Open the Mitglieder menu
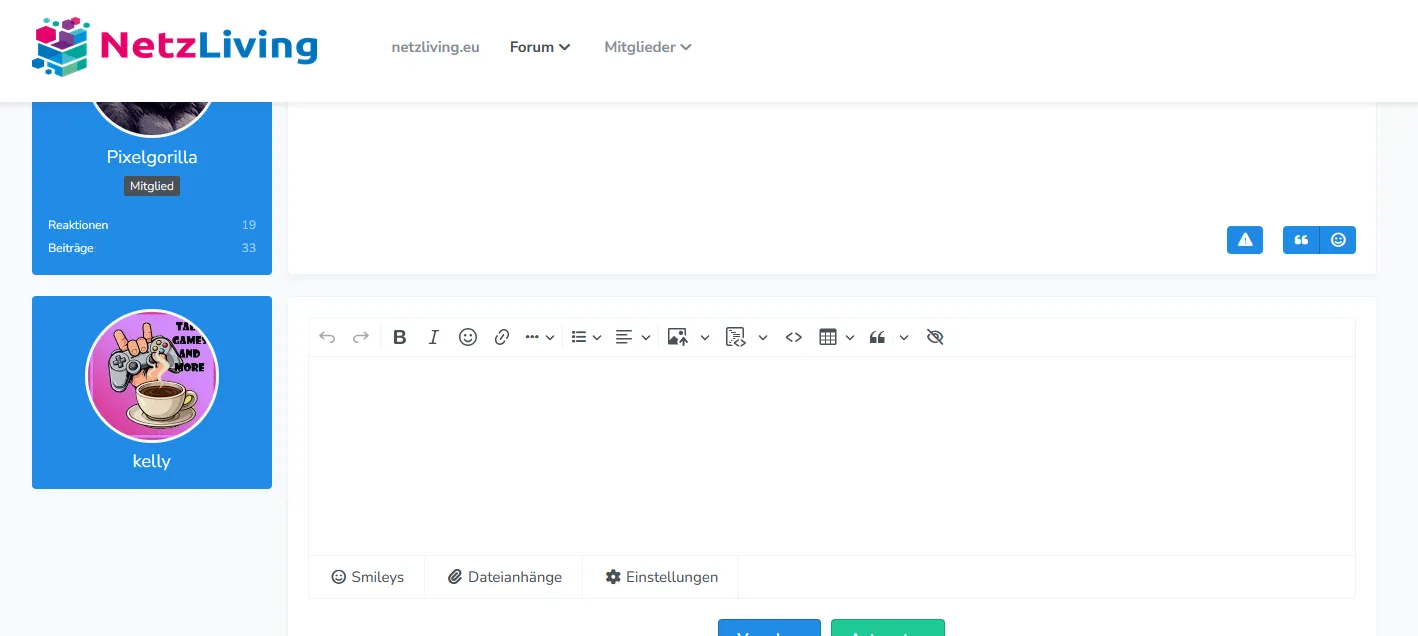The image size is (1418, 636). click(x=648, y=47)
